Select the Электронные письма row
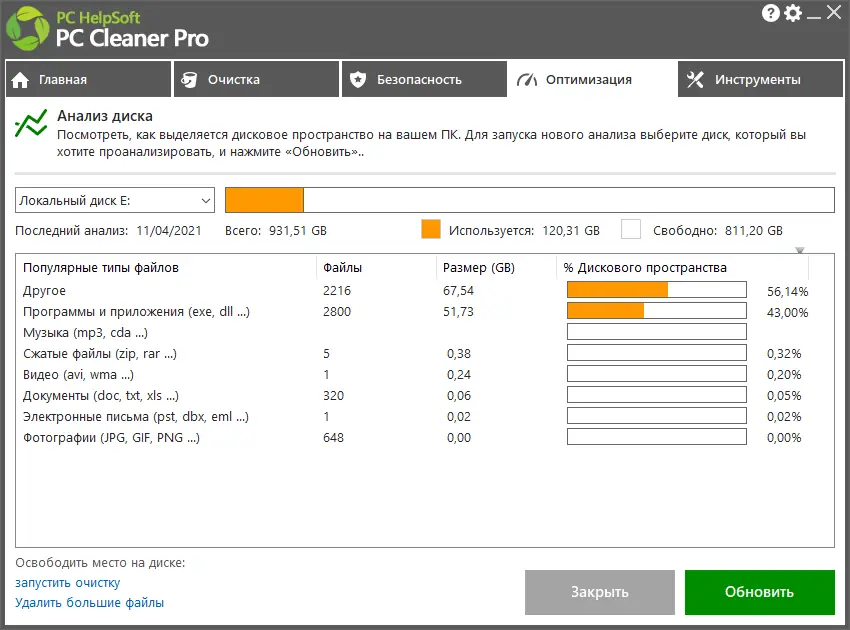The height and width of the screenshot is (630, 850). pos(415,416)
